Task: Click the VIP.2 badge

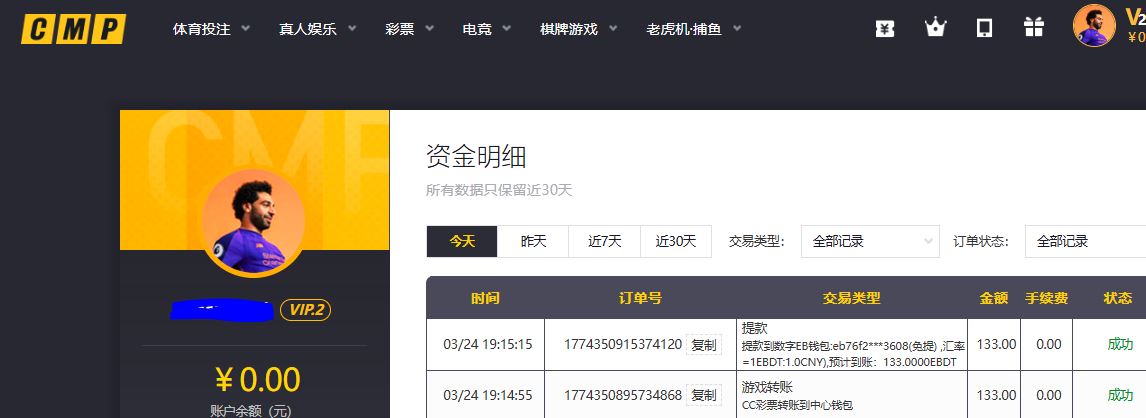Action: [x=305, y=310]
